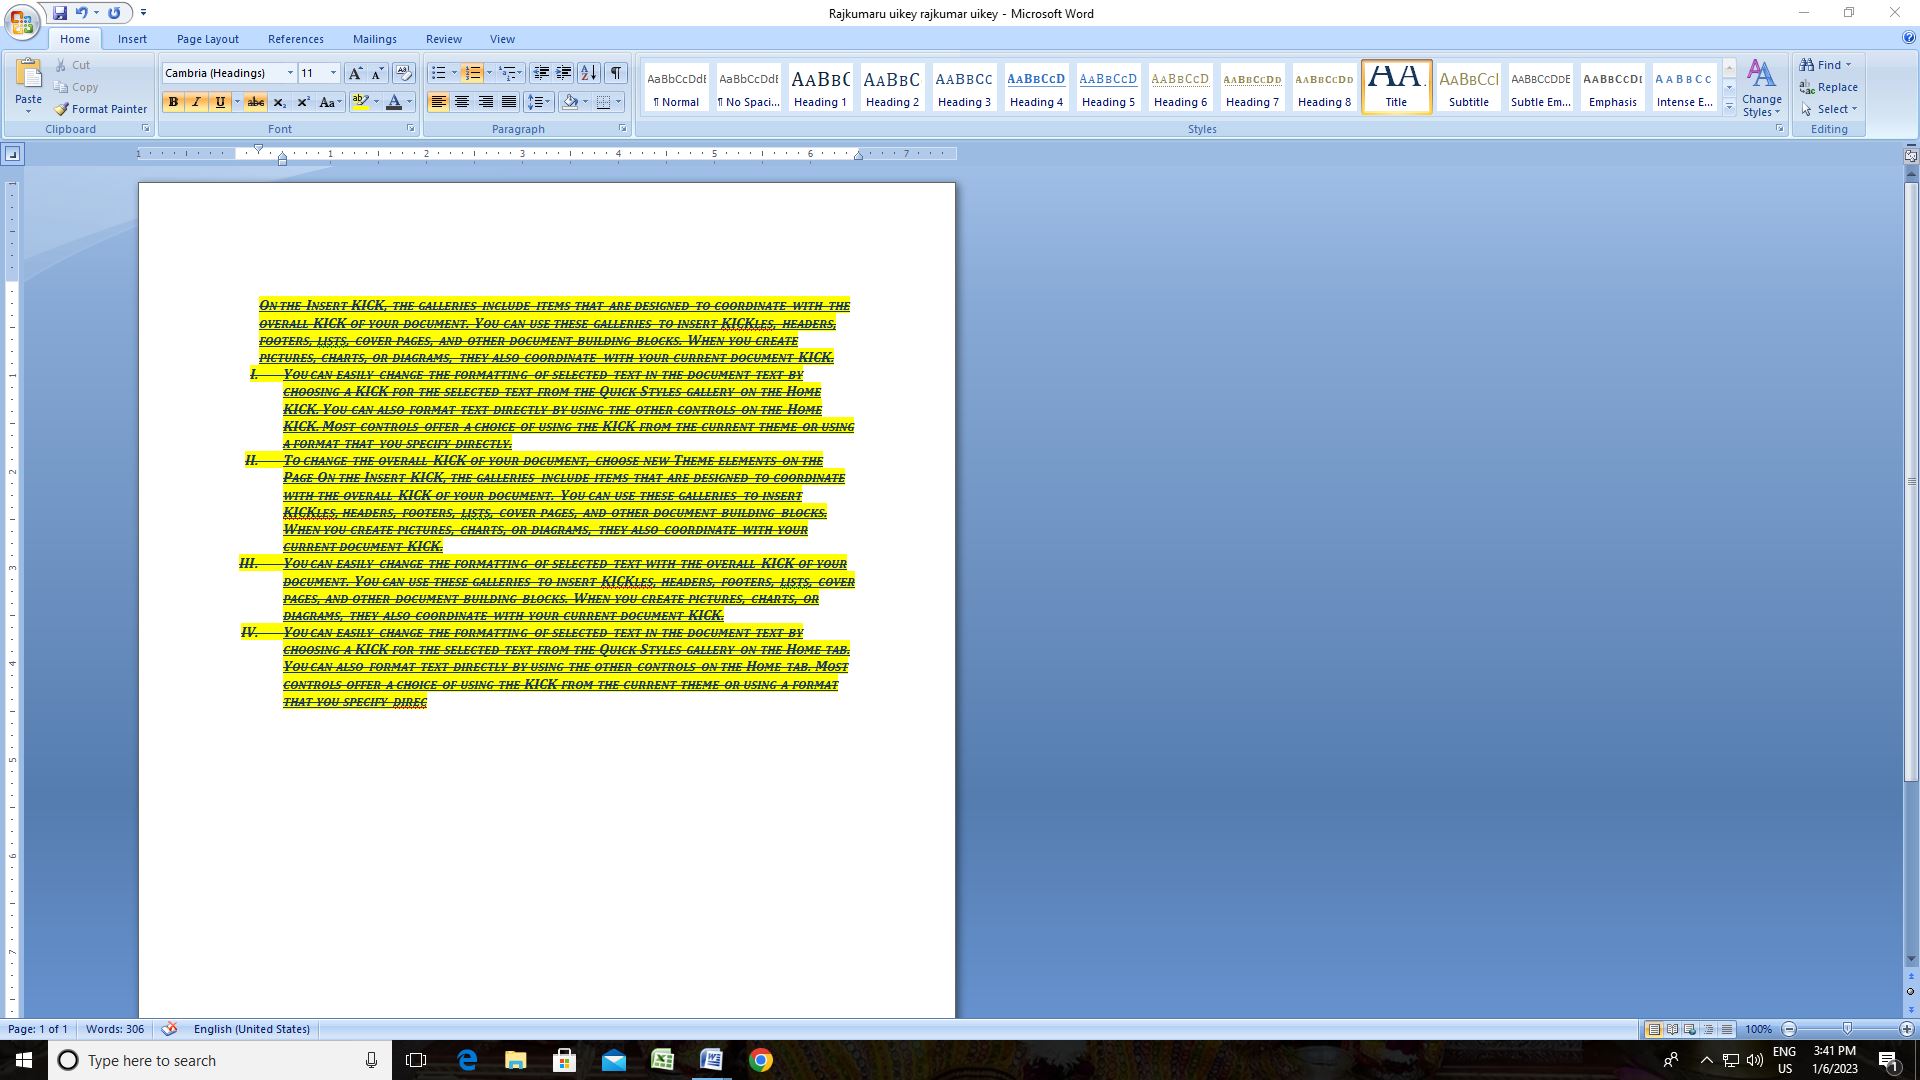Click the yellow text highlight color
1920x1080 pixels.
(x=361, y=102)
